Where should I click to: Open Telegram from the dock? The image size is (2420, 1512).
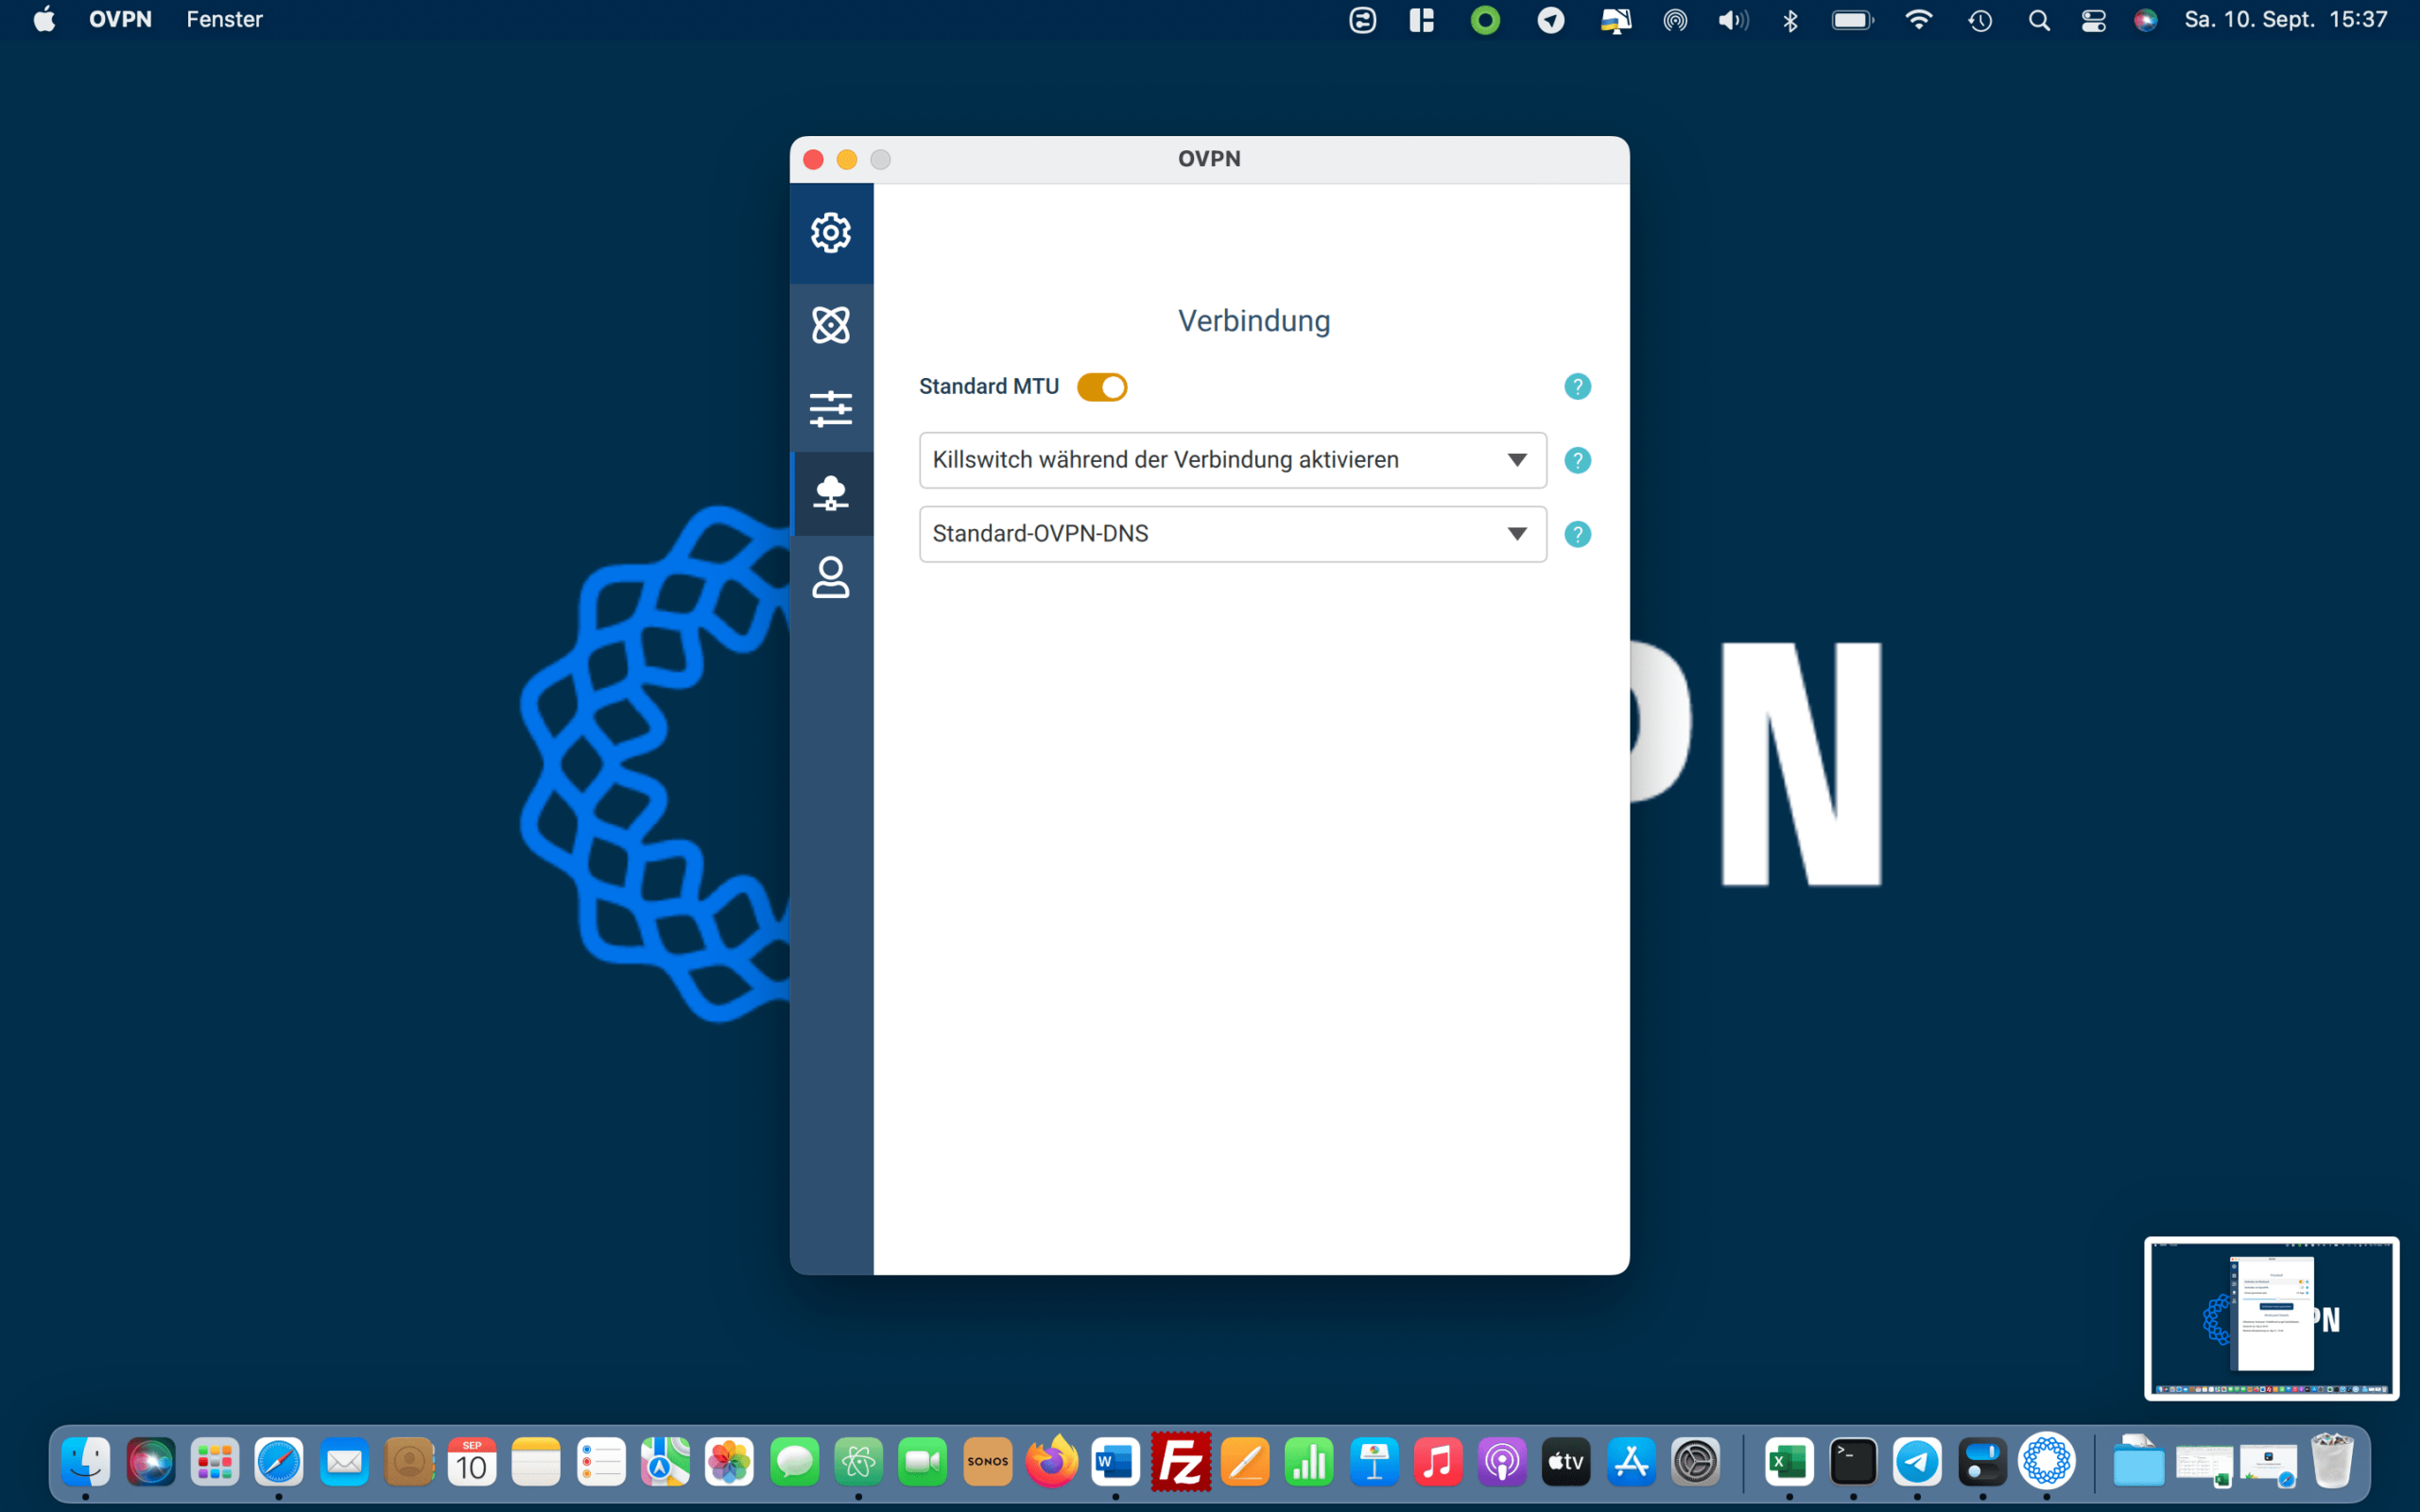click(x=1917, y=1462)
